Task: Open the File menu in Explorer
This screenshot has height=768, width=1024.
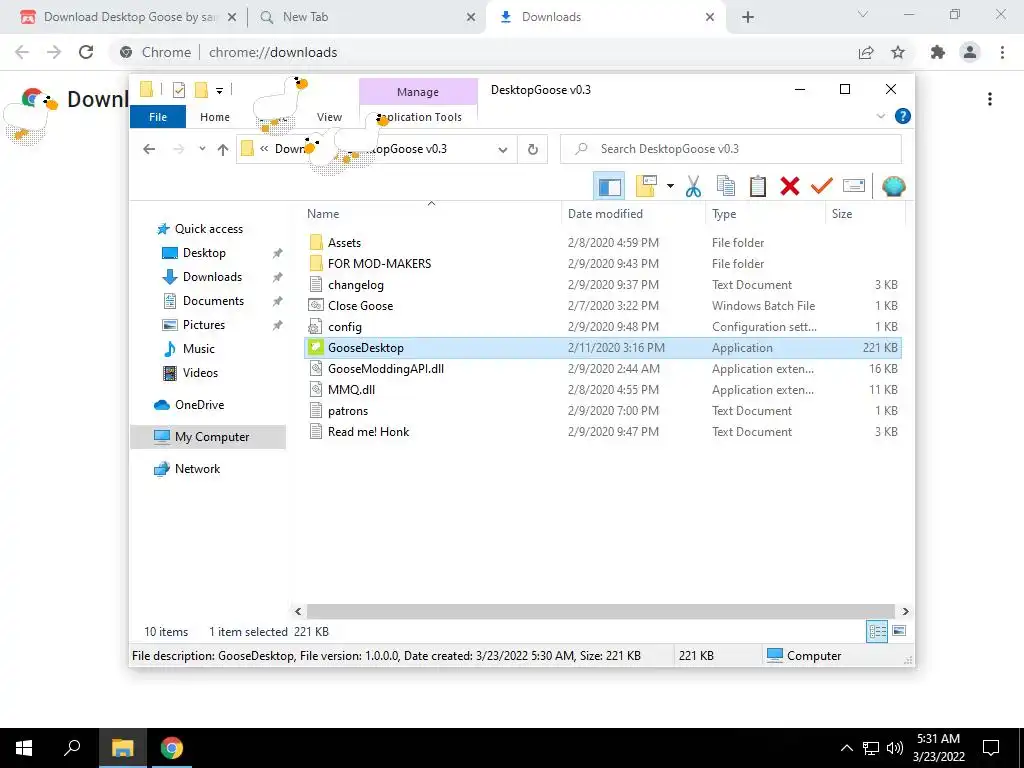Action: tap(158, 117)
